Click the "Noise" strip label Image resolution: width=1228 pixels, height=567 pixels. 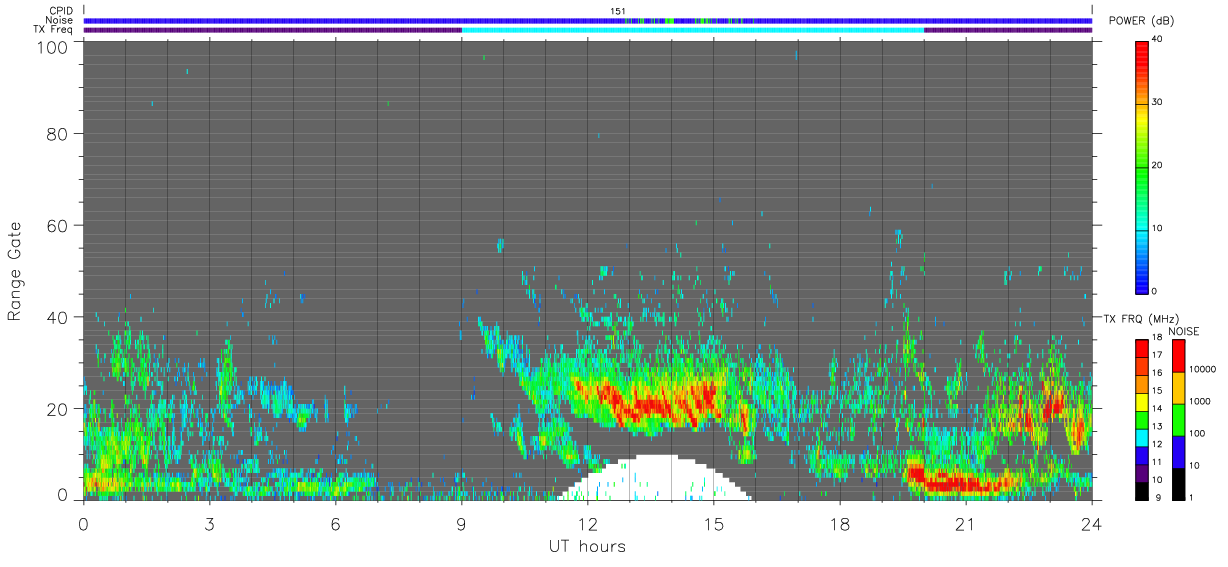(60, 21)
